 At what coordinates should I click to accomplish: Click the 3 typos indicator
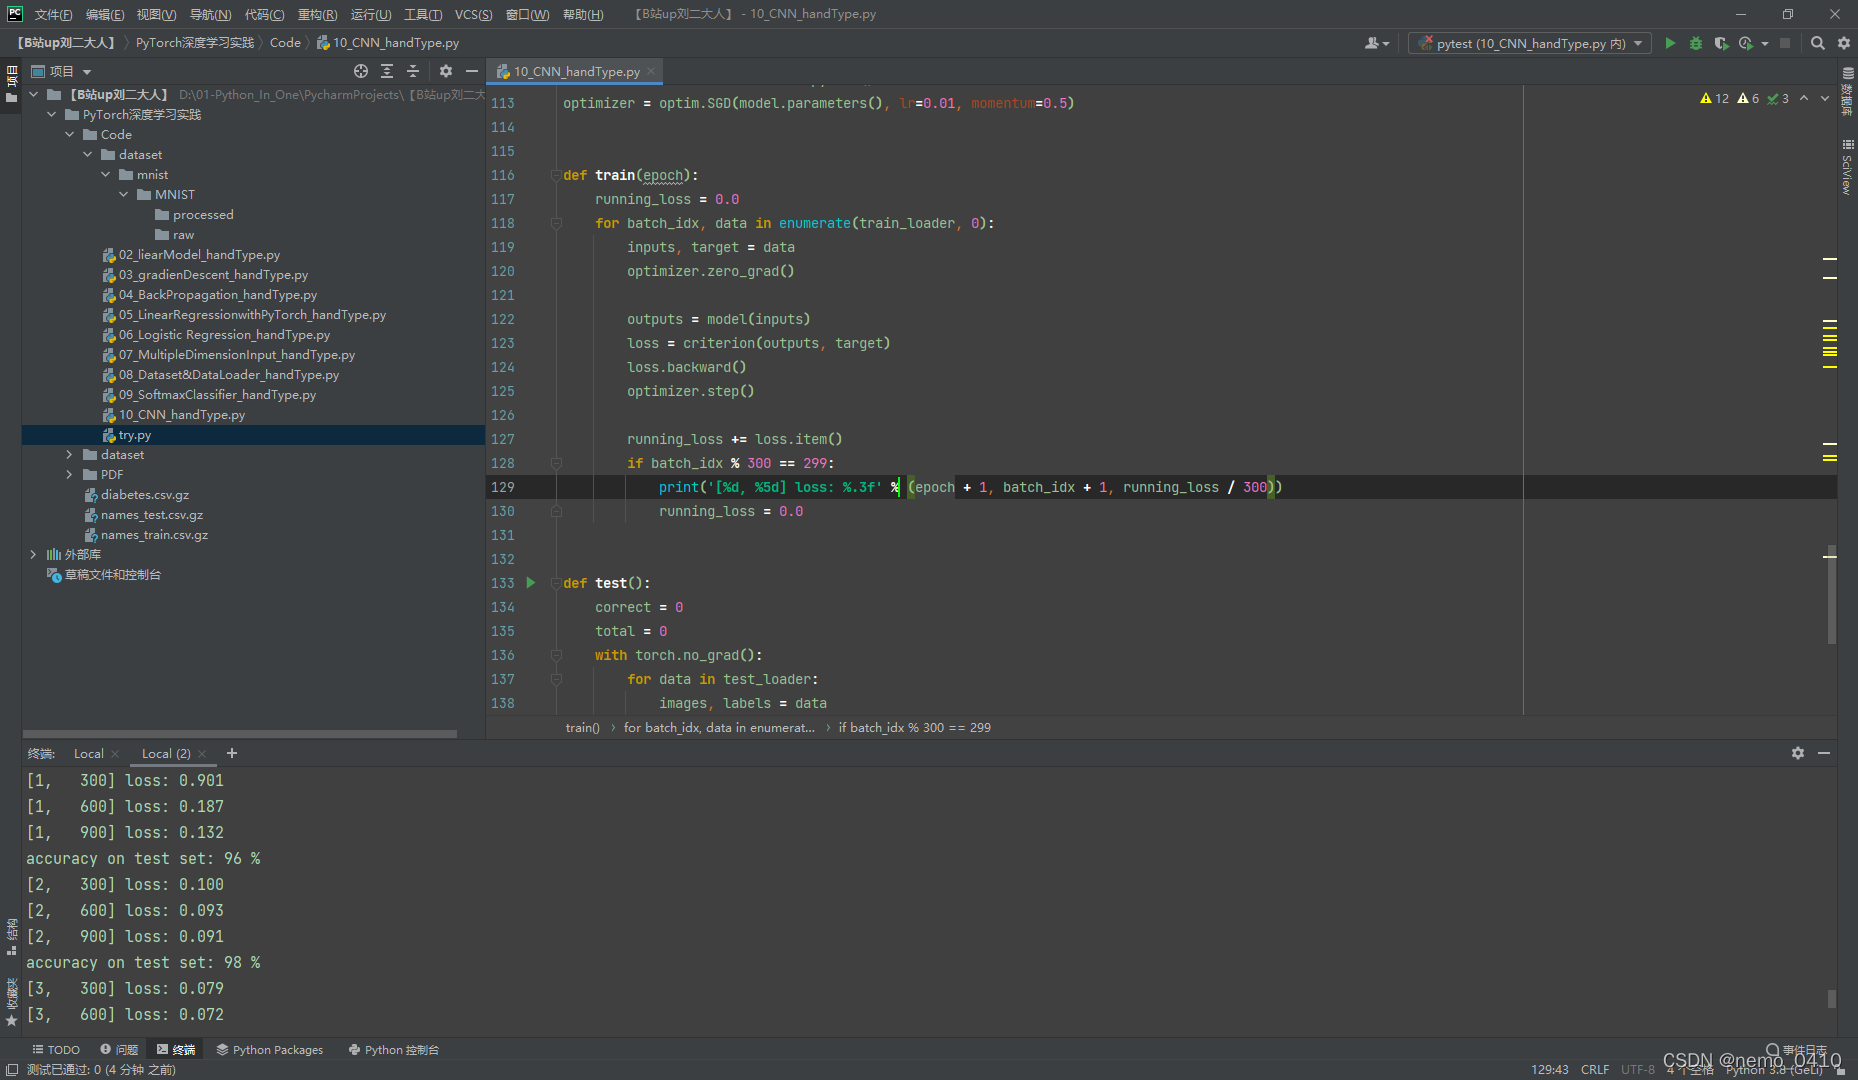pos(1778,98)
